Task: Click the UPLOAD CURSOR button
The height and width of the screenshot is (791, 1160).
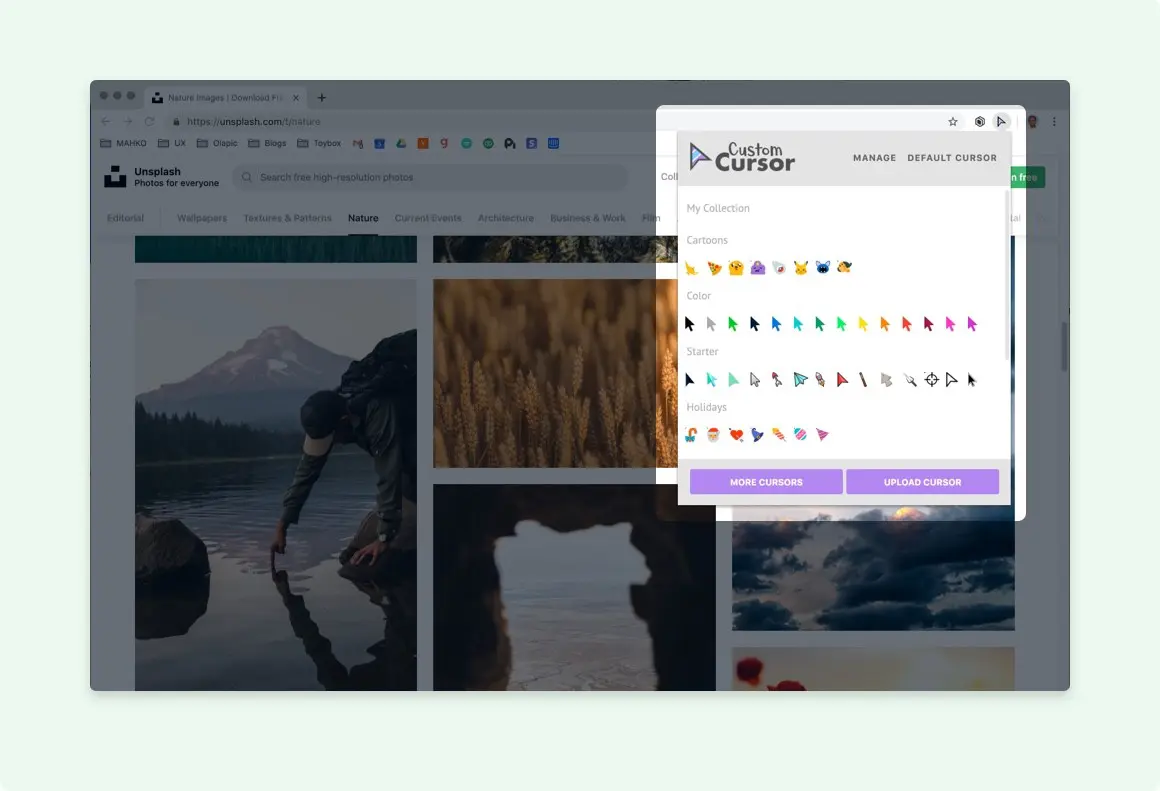Action: (x=922, y=481)
